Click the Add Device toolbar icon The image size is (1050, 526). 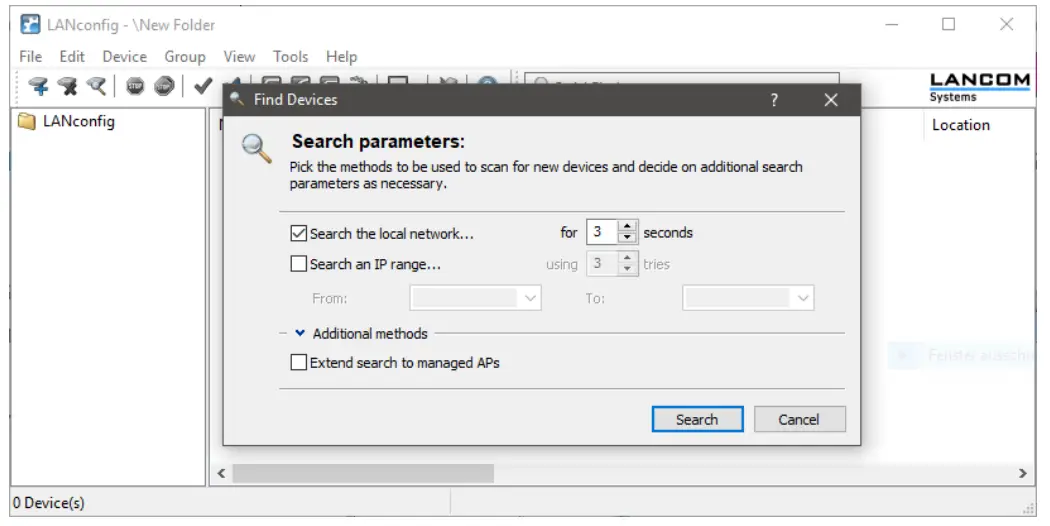38,86
